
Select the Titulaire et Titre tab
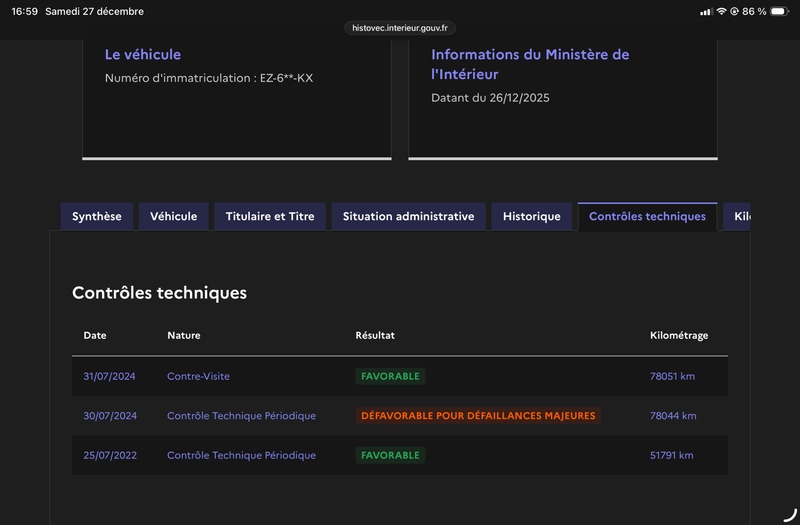click(270, 216)
